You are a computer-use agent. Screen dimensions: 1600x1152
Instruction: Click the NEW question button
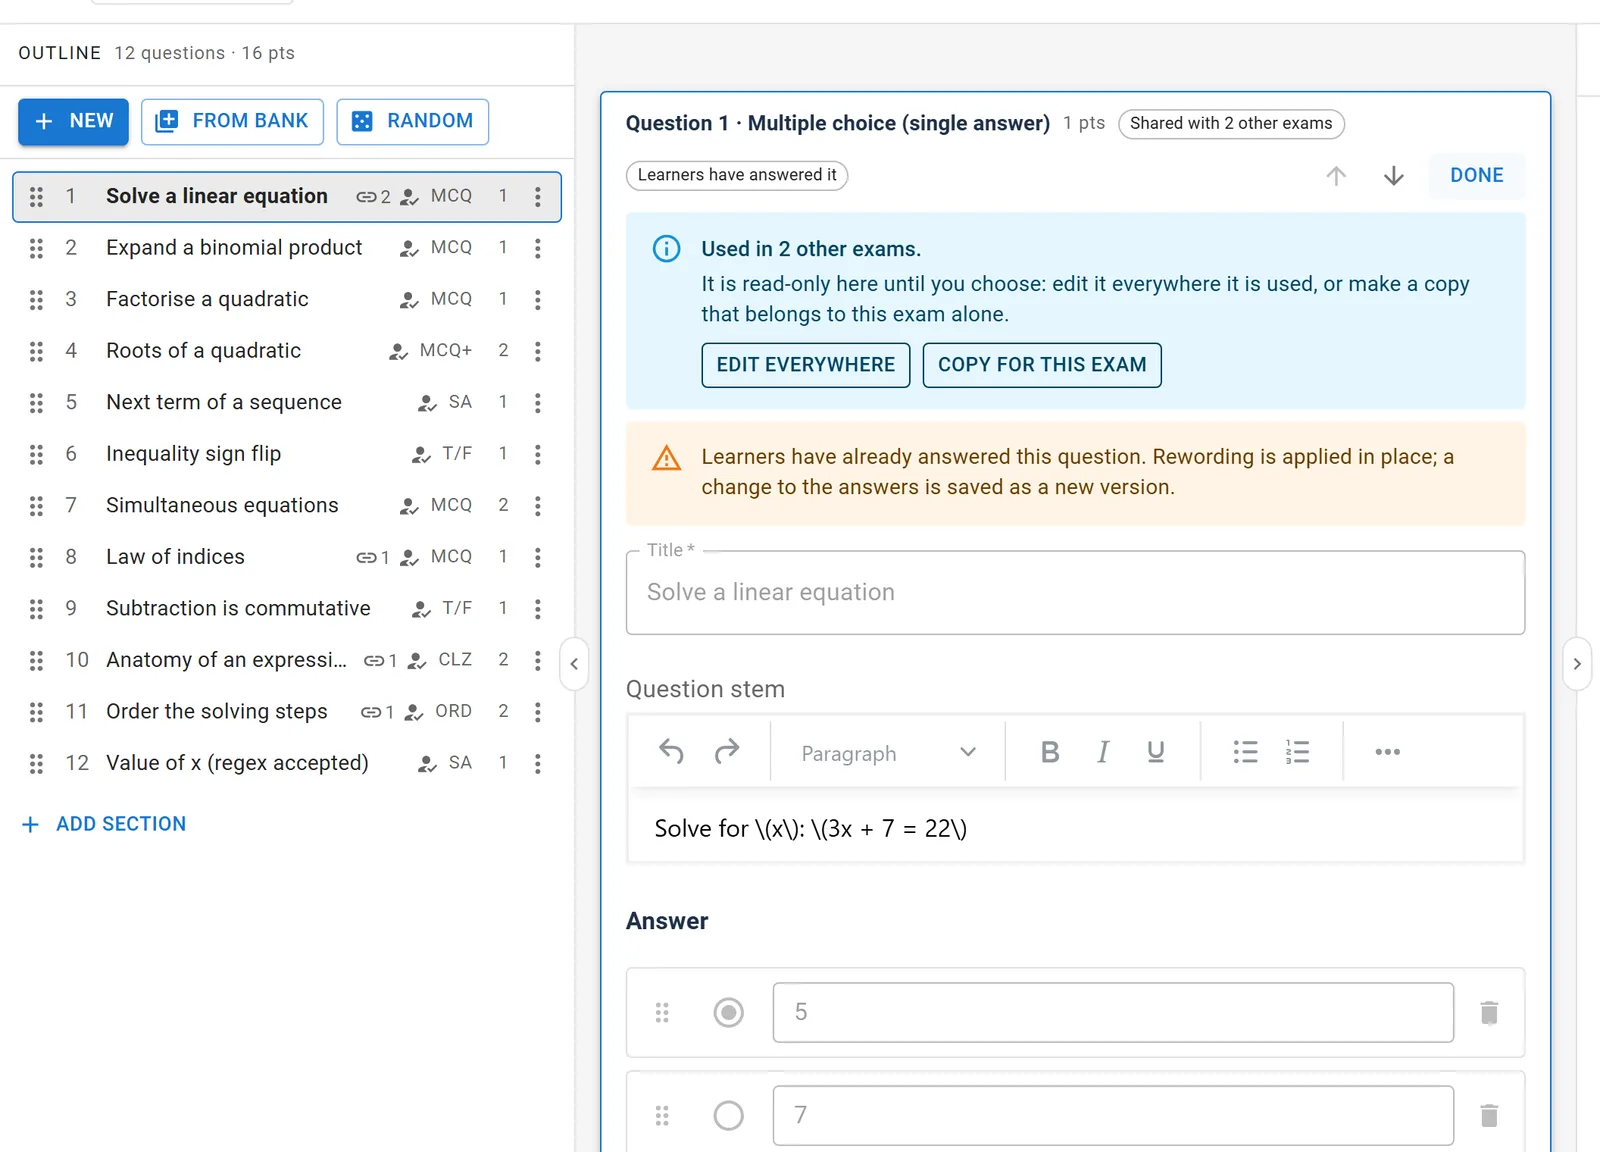coord(73,122)
